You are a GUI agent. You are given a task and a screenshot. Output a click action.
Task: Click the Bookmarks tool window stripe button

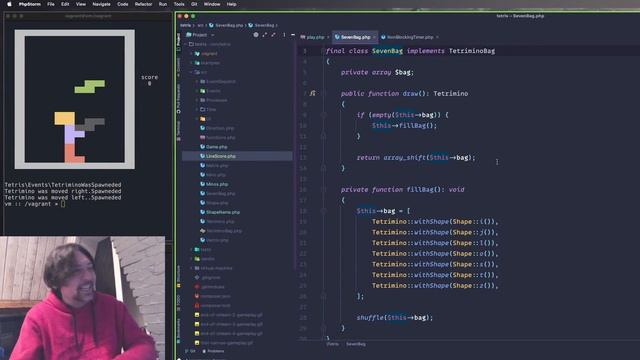coord(178,330)
